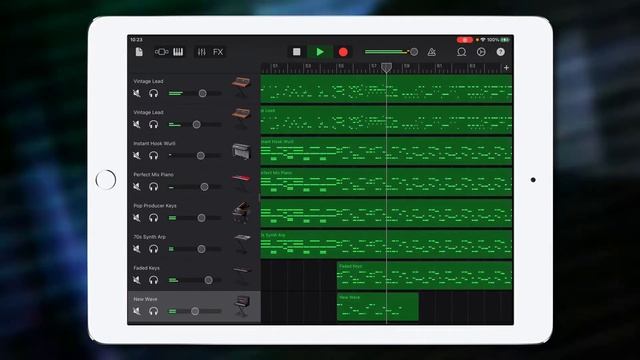Mute the Perfect Mix Piano track
Image resolution: width=640 pixels, height=360 pixels.
coord(137,187)
